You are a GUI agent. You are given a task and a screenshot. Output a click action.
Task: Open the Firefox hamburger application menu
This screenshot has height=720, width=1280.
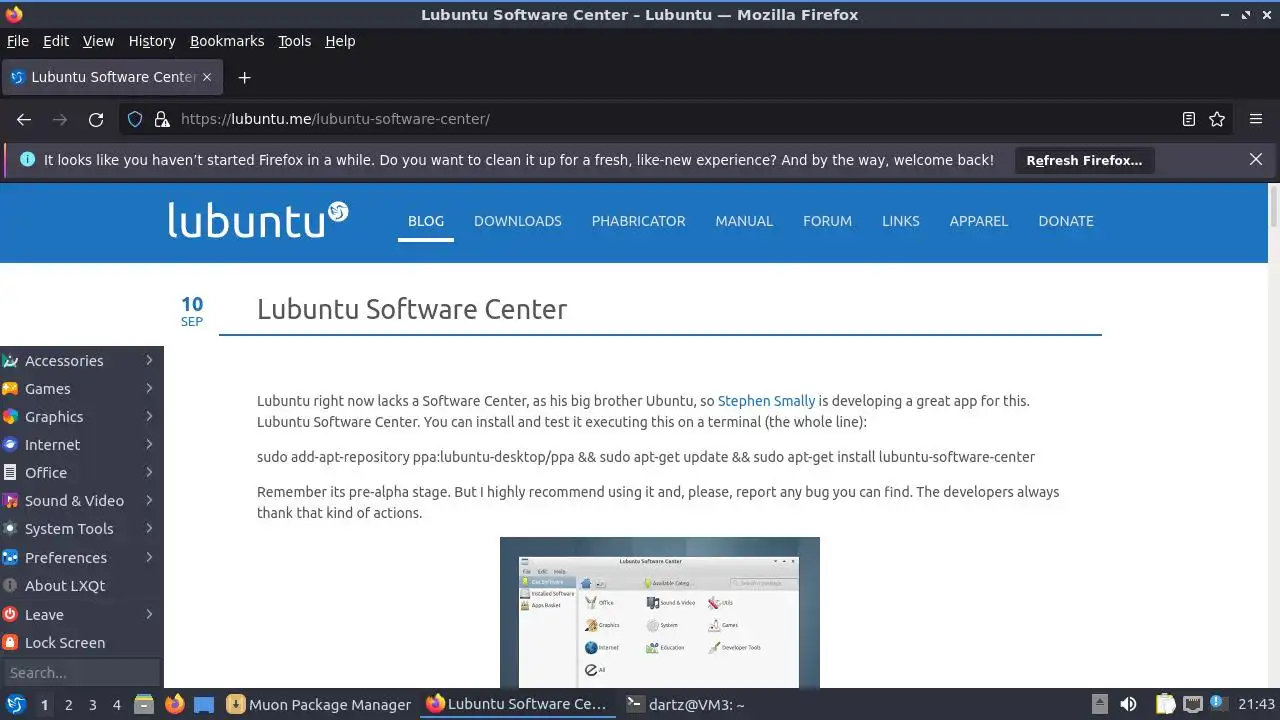click(1256, 119)
